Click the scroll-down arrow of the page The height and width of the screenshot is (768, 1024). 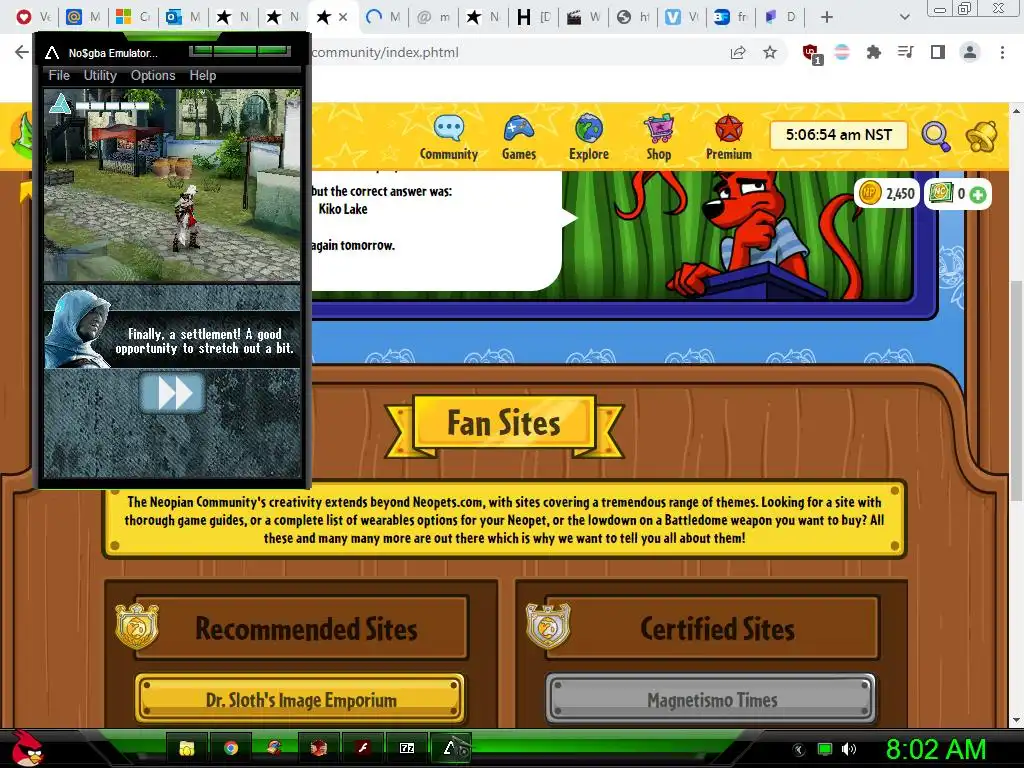click(x=1016, y=720)
